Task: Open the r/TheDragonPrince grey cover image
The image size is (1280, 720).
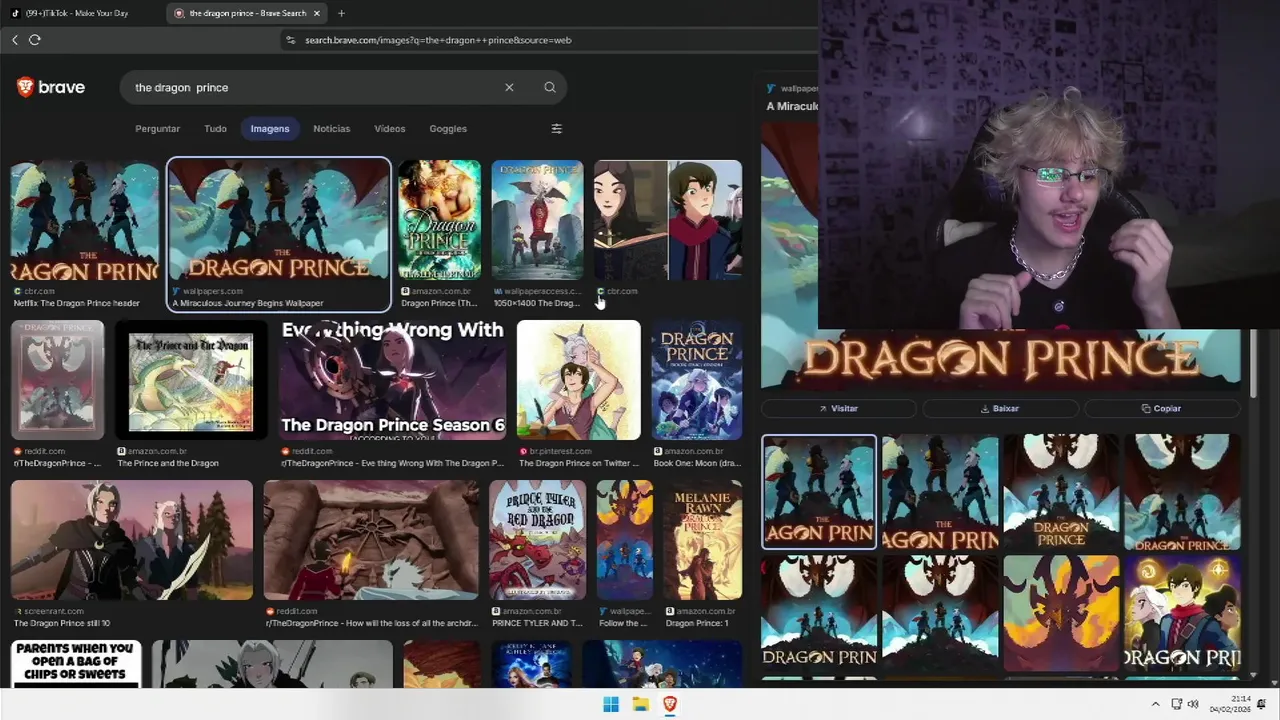Action: (x=57, y=380)
